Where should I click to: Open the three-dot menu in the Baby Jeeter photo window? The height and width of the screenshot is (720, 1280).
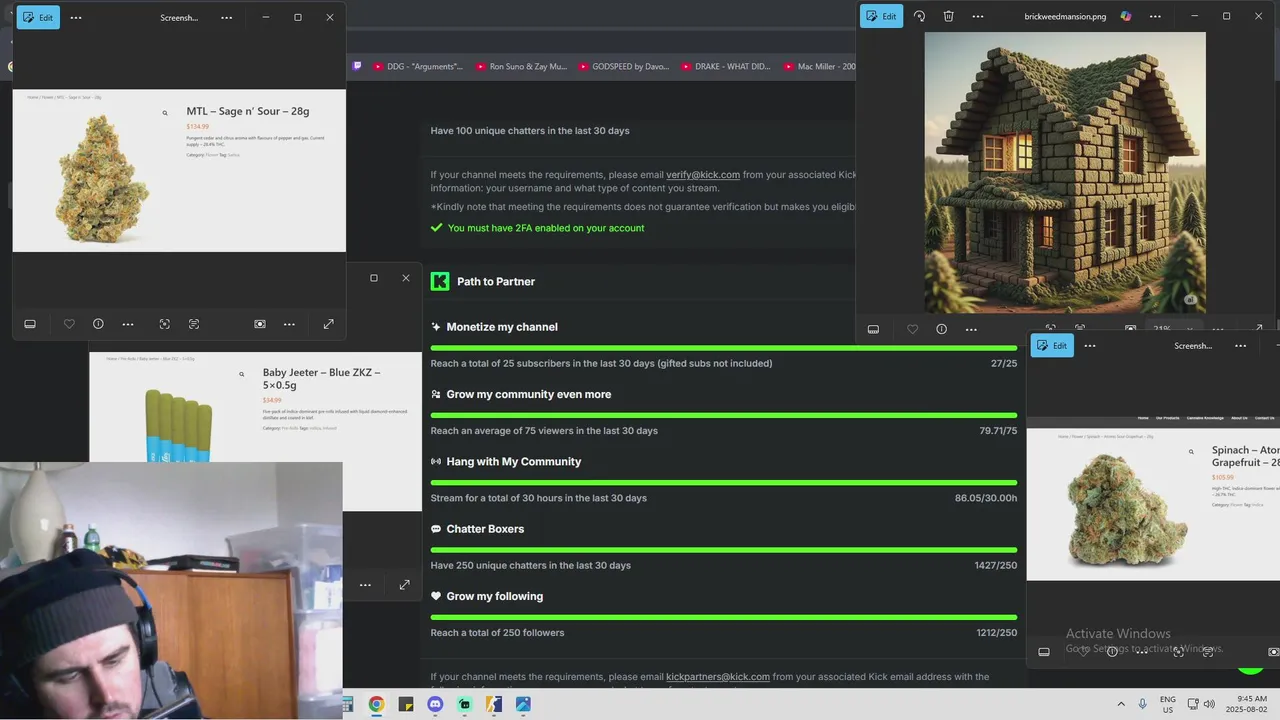(x=365, y=585)
